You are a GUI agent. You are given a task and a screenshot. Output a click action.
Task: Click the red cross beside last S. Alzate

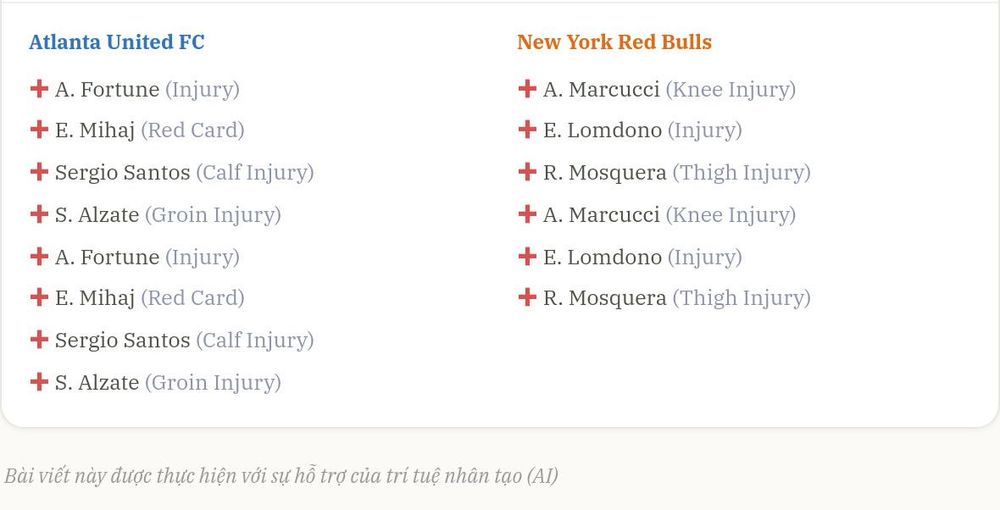[39, 382]
